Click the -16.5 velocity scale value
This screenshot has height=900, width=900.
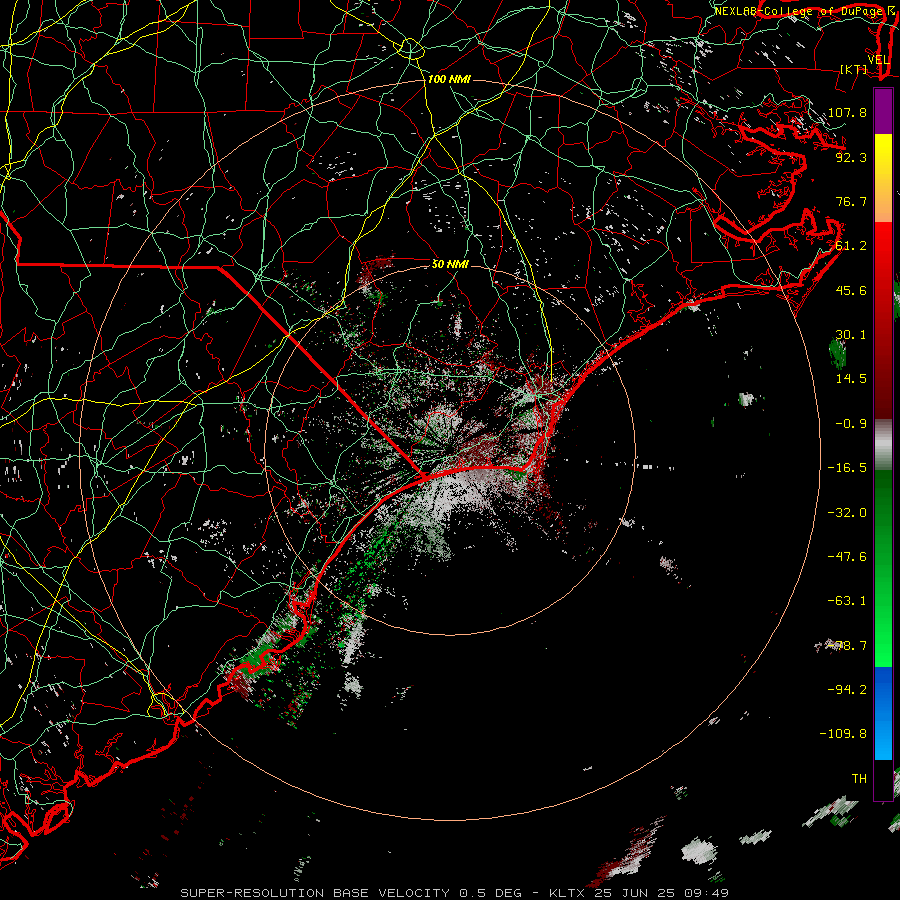pos(847,468)
